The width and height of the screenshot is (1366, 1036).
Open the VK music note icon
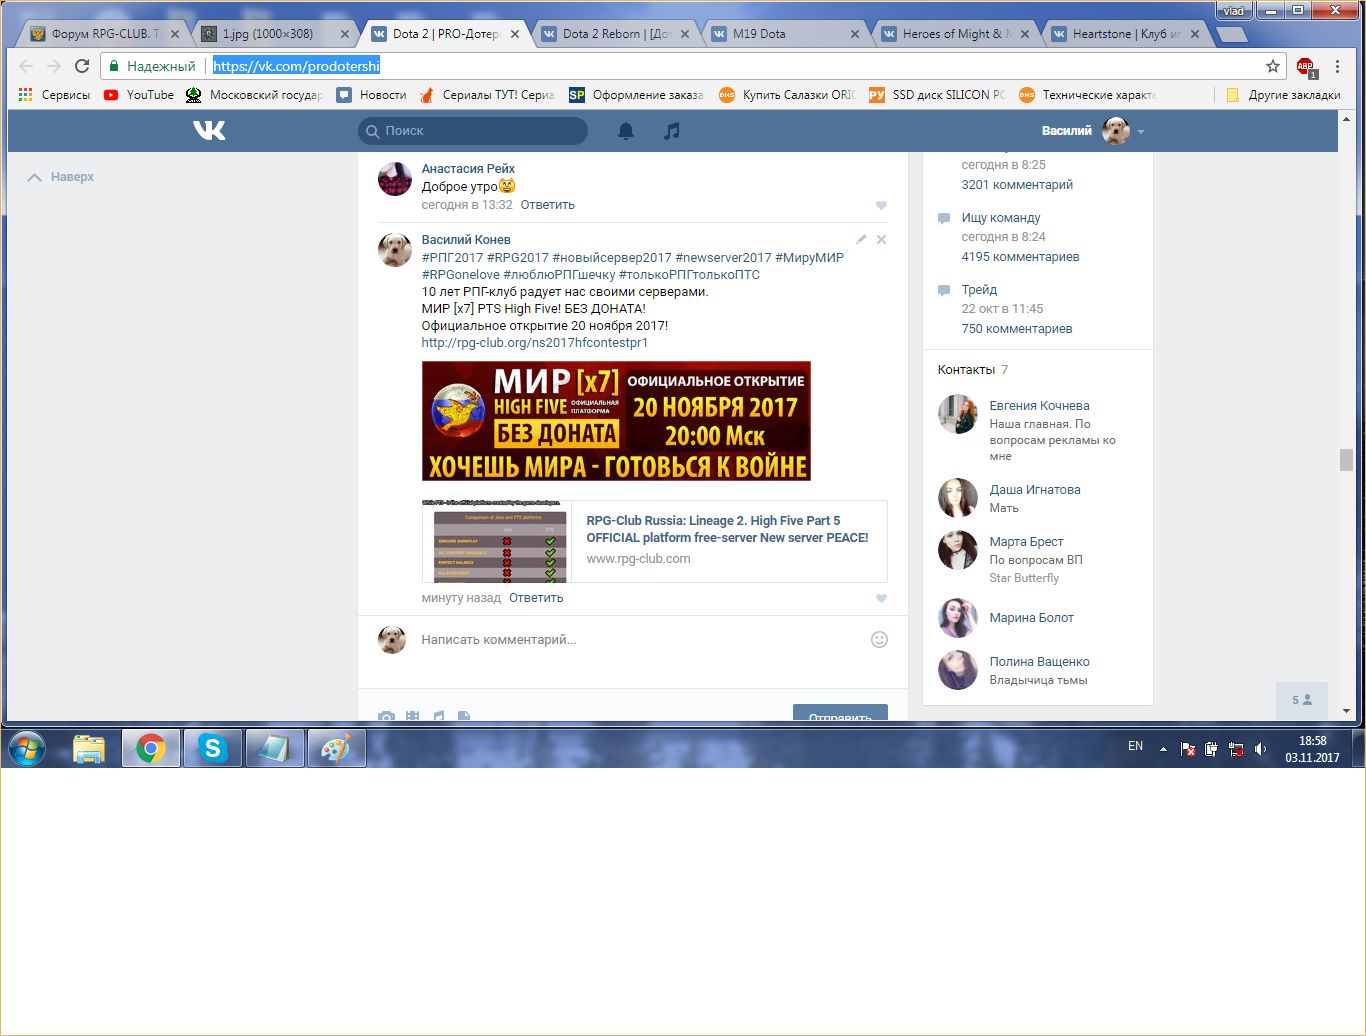point(672,131)
